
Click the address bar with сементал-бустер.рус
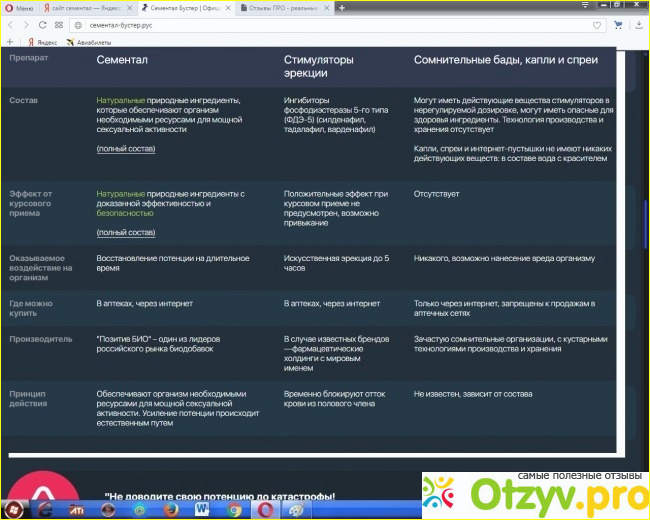[x=300, y=24]
